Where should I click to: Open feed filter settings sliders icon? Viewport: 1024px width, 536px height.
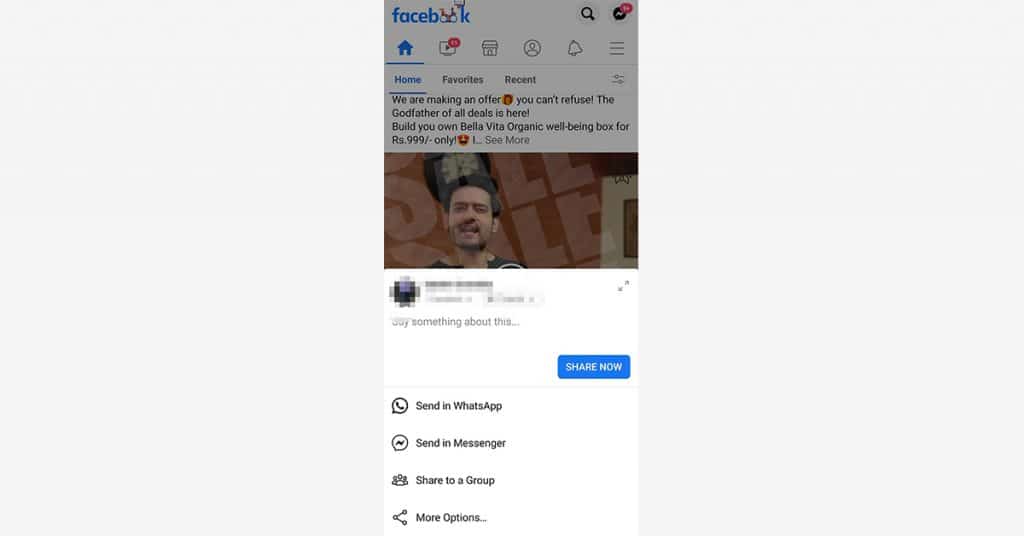click(x=618, y=80)
